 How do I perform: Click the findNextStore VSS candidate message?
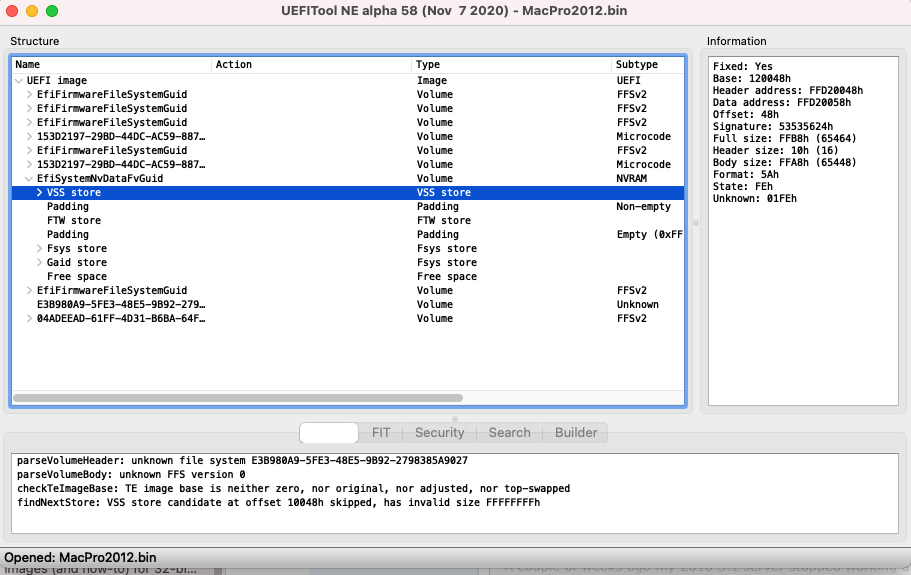coord(278,502)
